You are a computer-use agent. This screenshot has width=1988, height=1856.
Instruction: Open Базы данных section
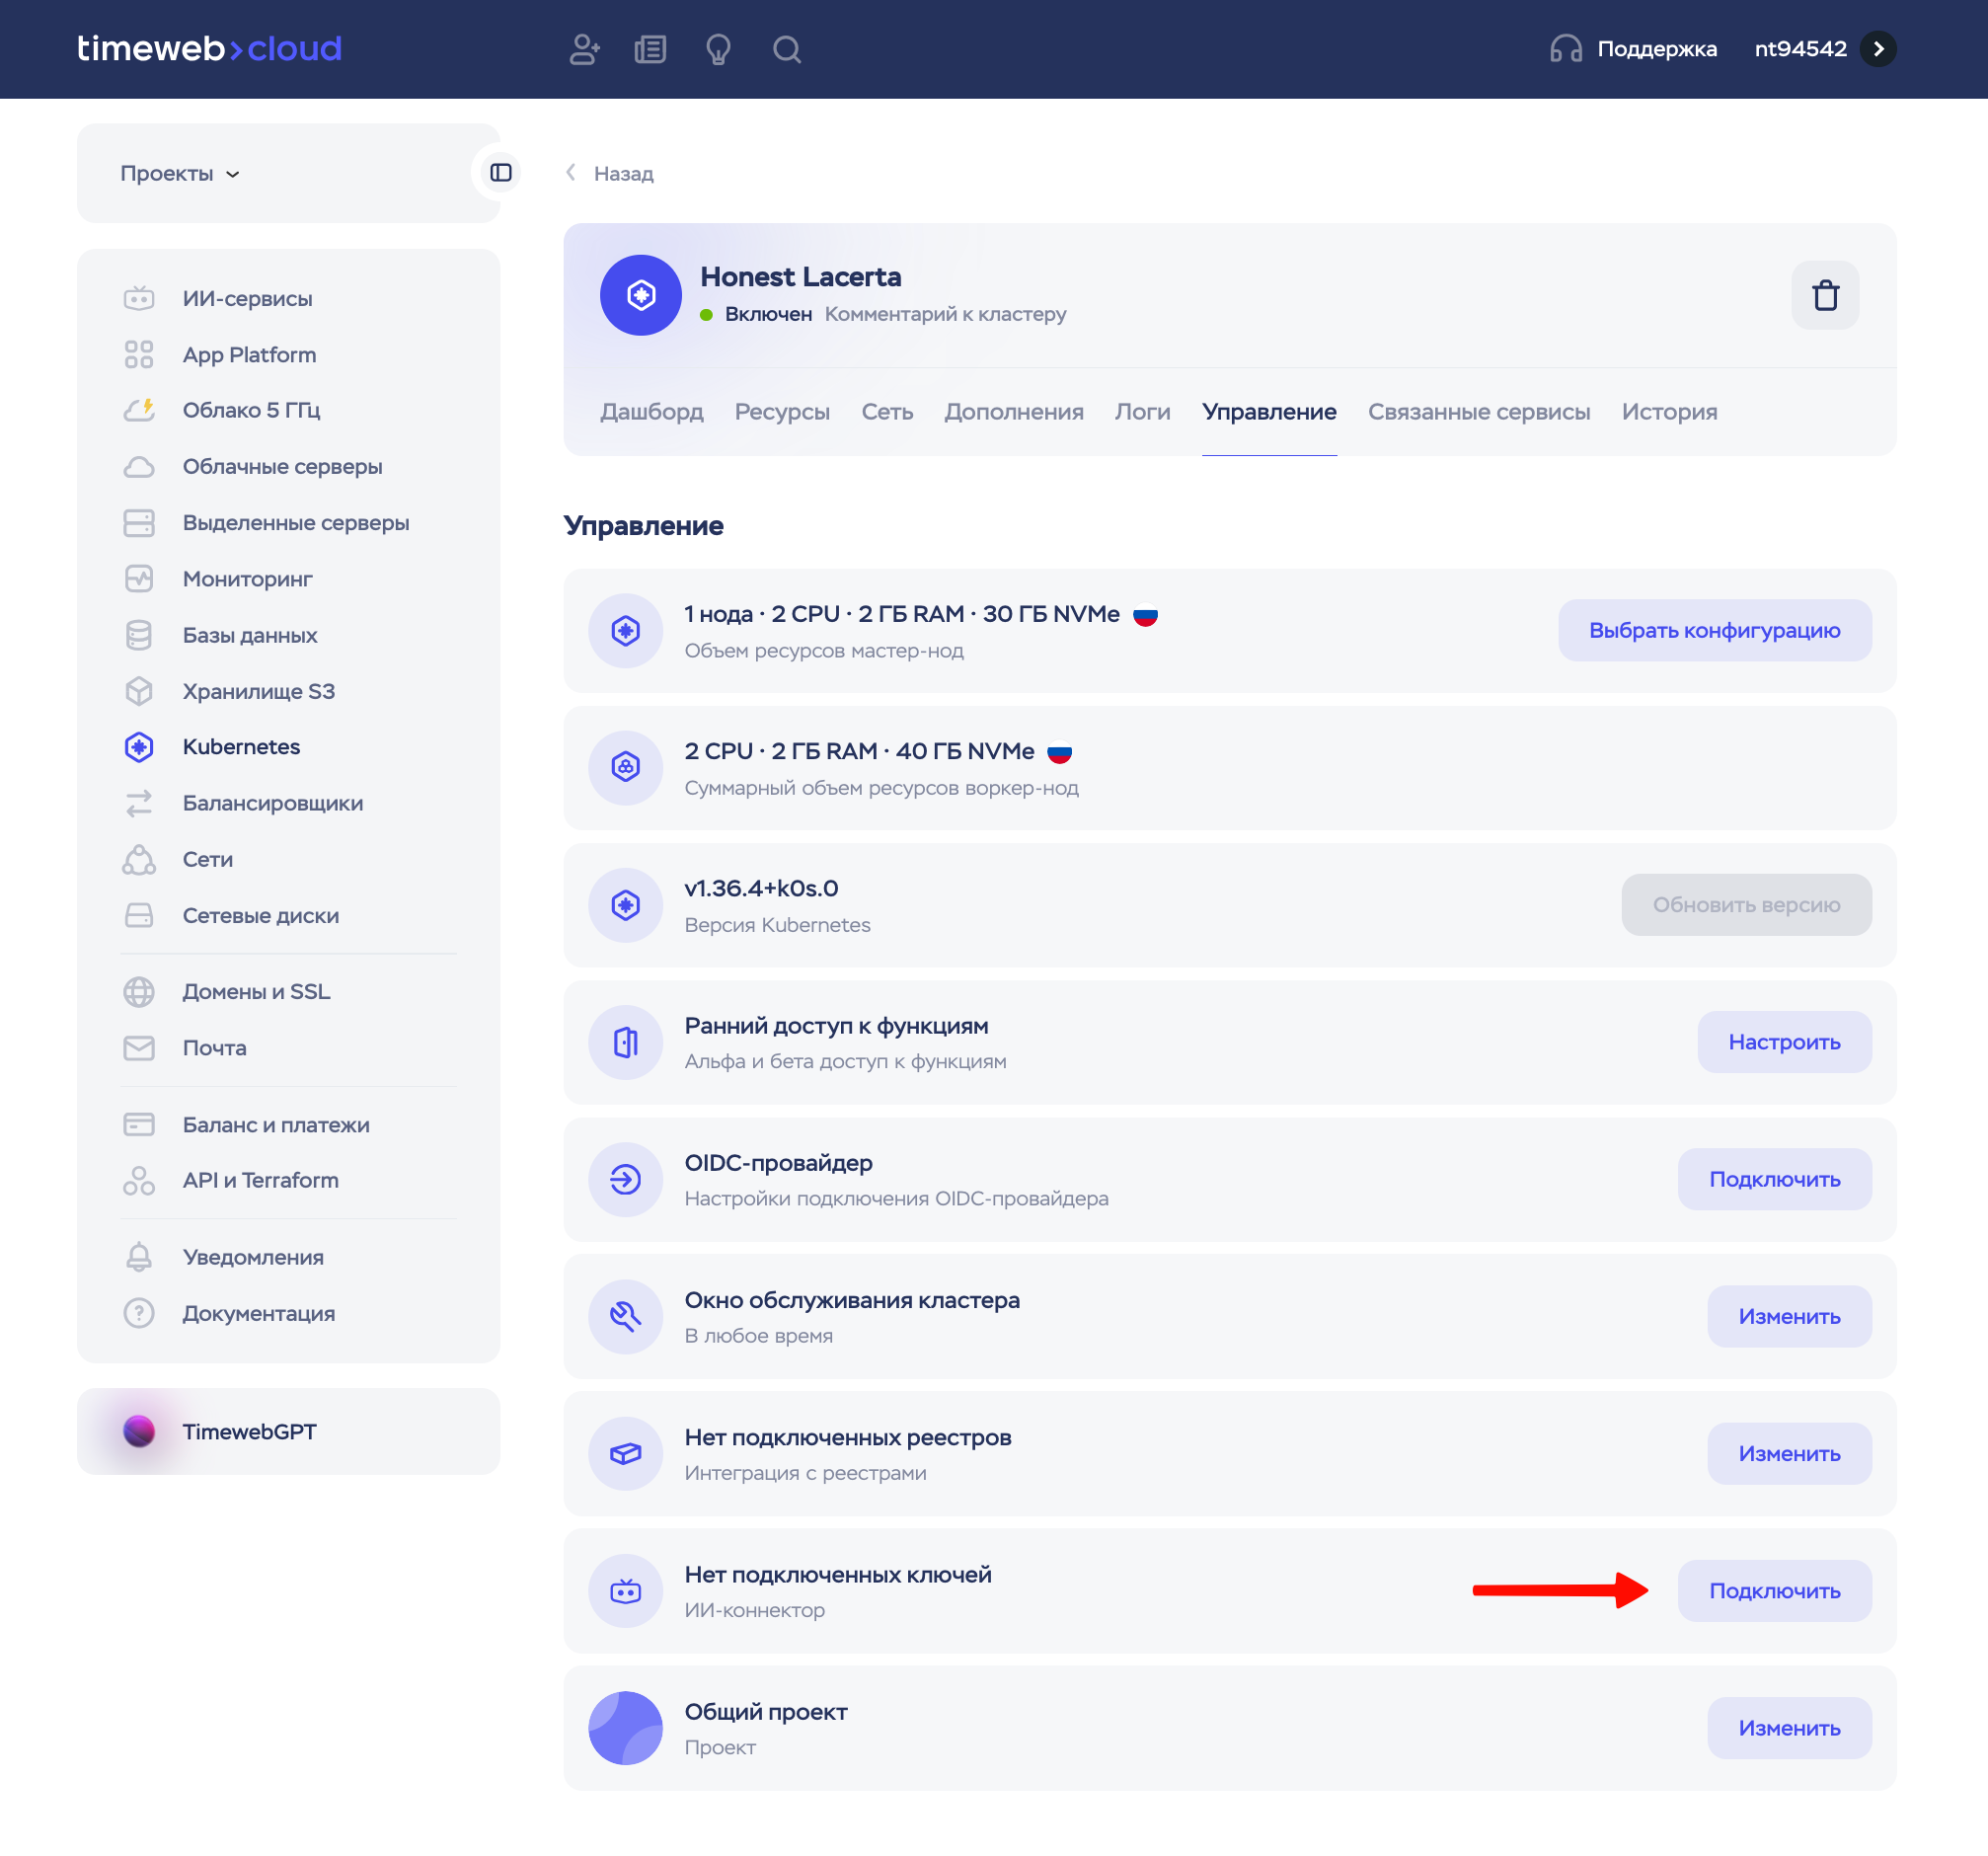pos(250,635)
